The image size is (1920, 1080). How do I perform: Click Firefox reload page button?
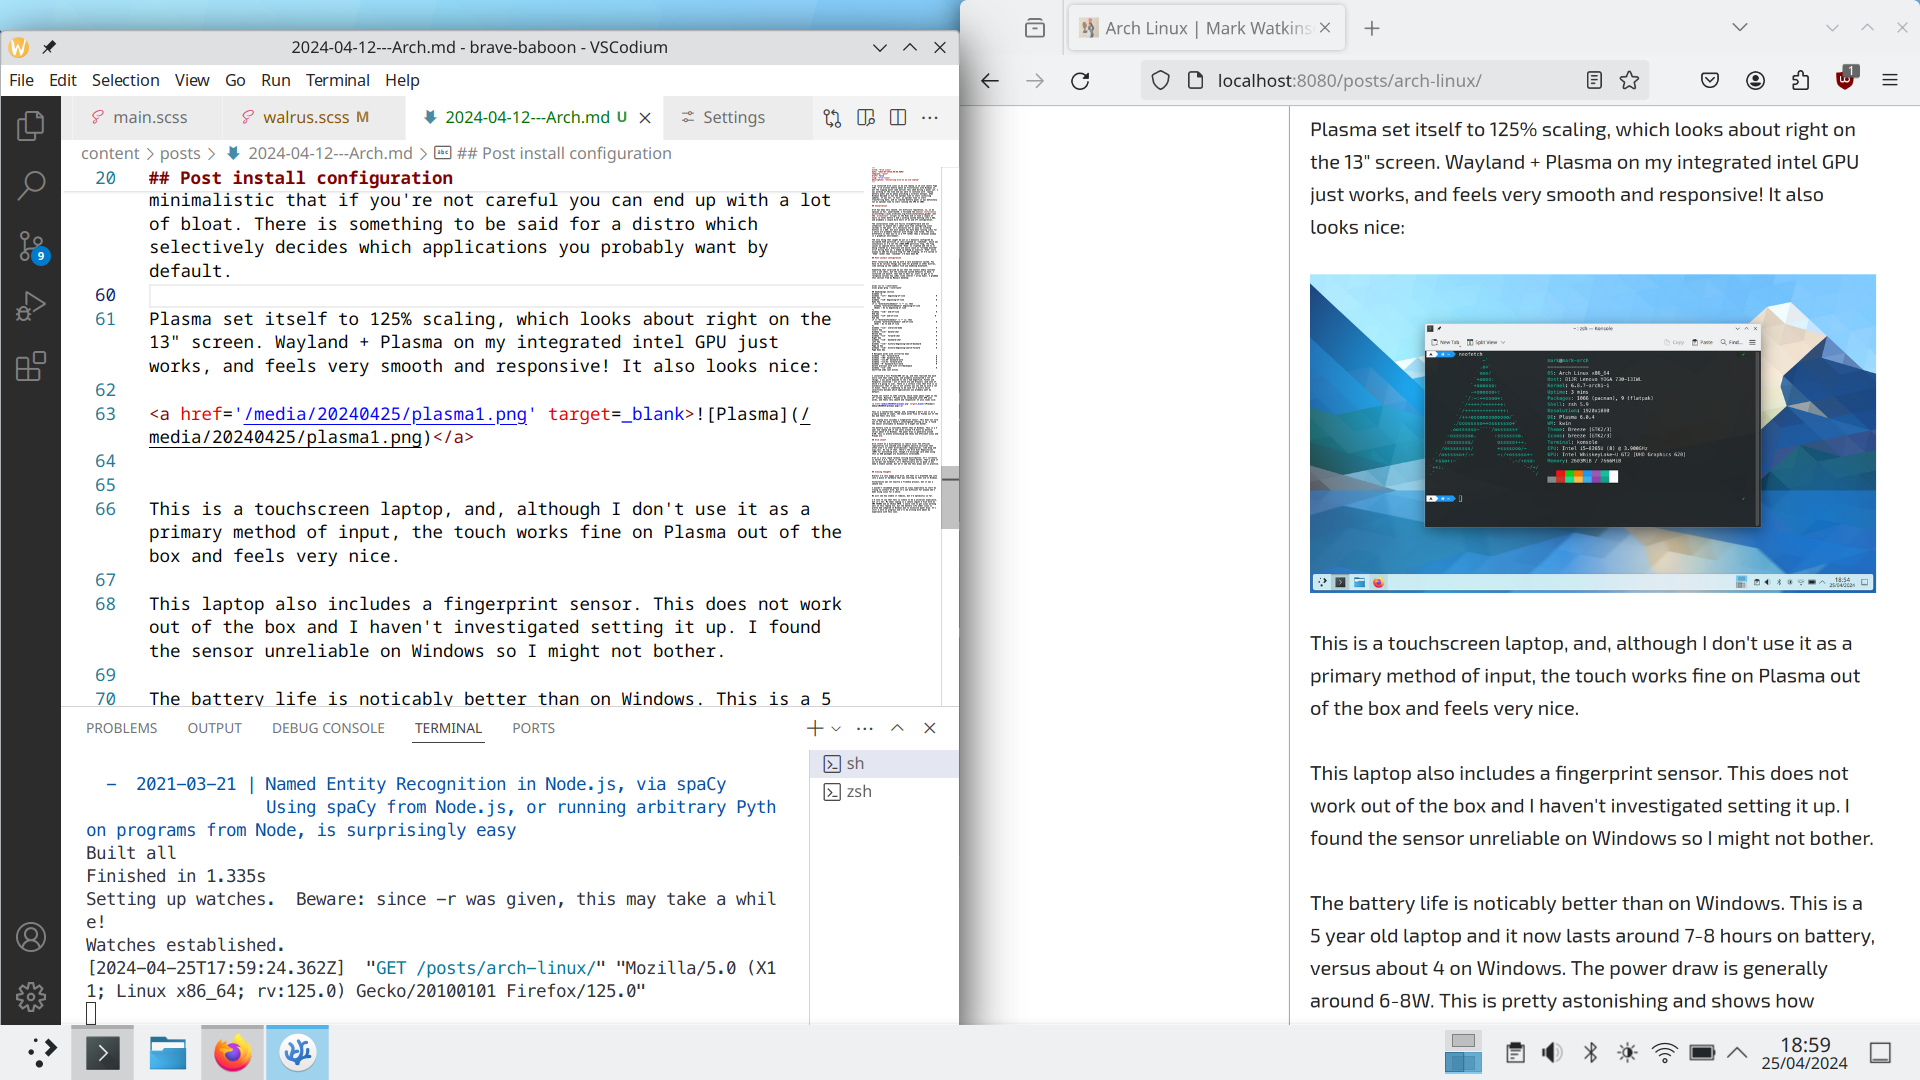(x=1080, y=81)
